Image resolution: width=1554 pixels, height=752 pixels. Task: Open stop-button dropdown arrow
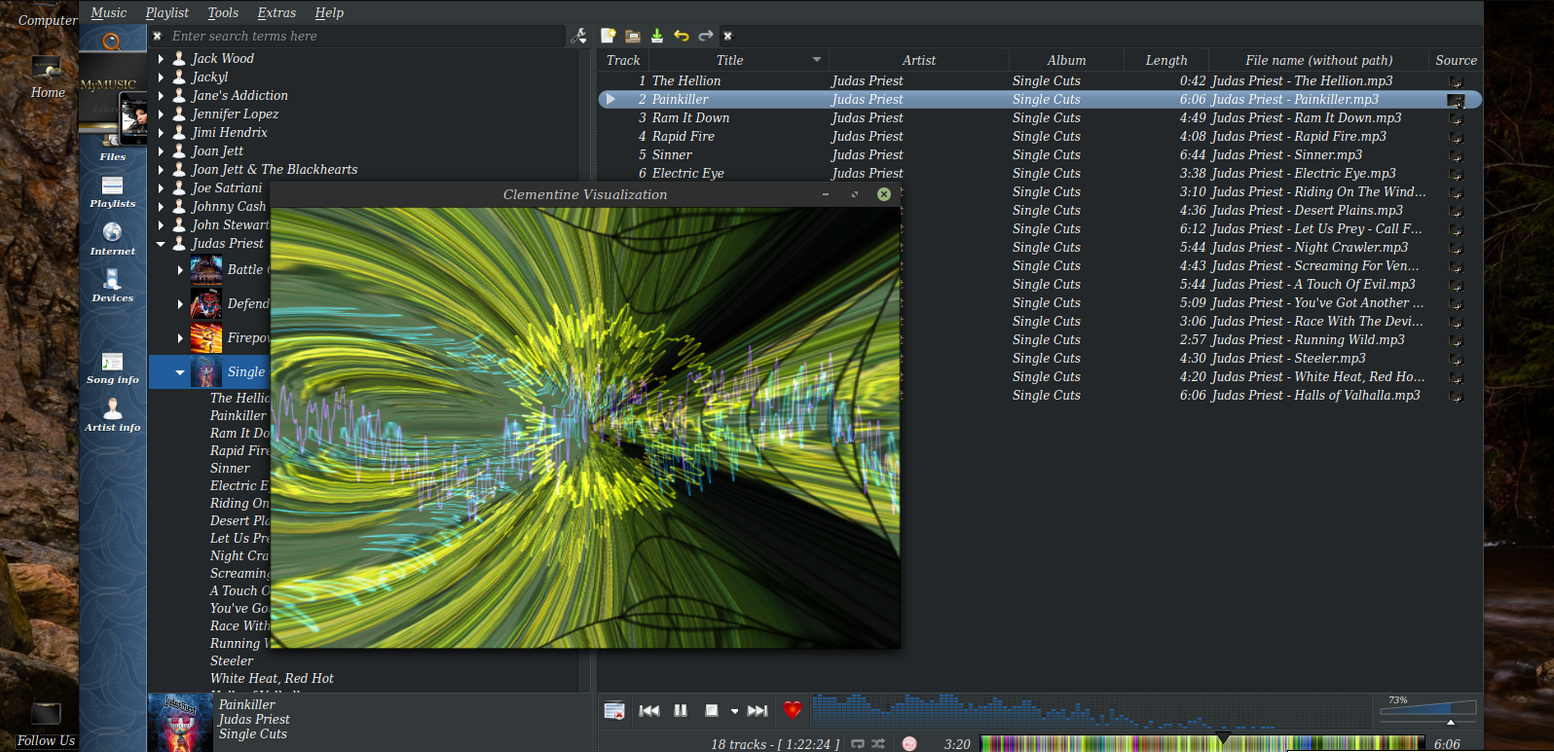(734, 711)
